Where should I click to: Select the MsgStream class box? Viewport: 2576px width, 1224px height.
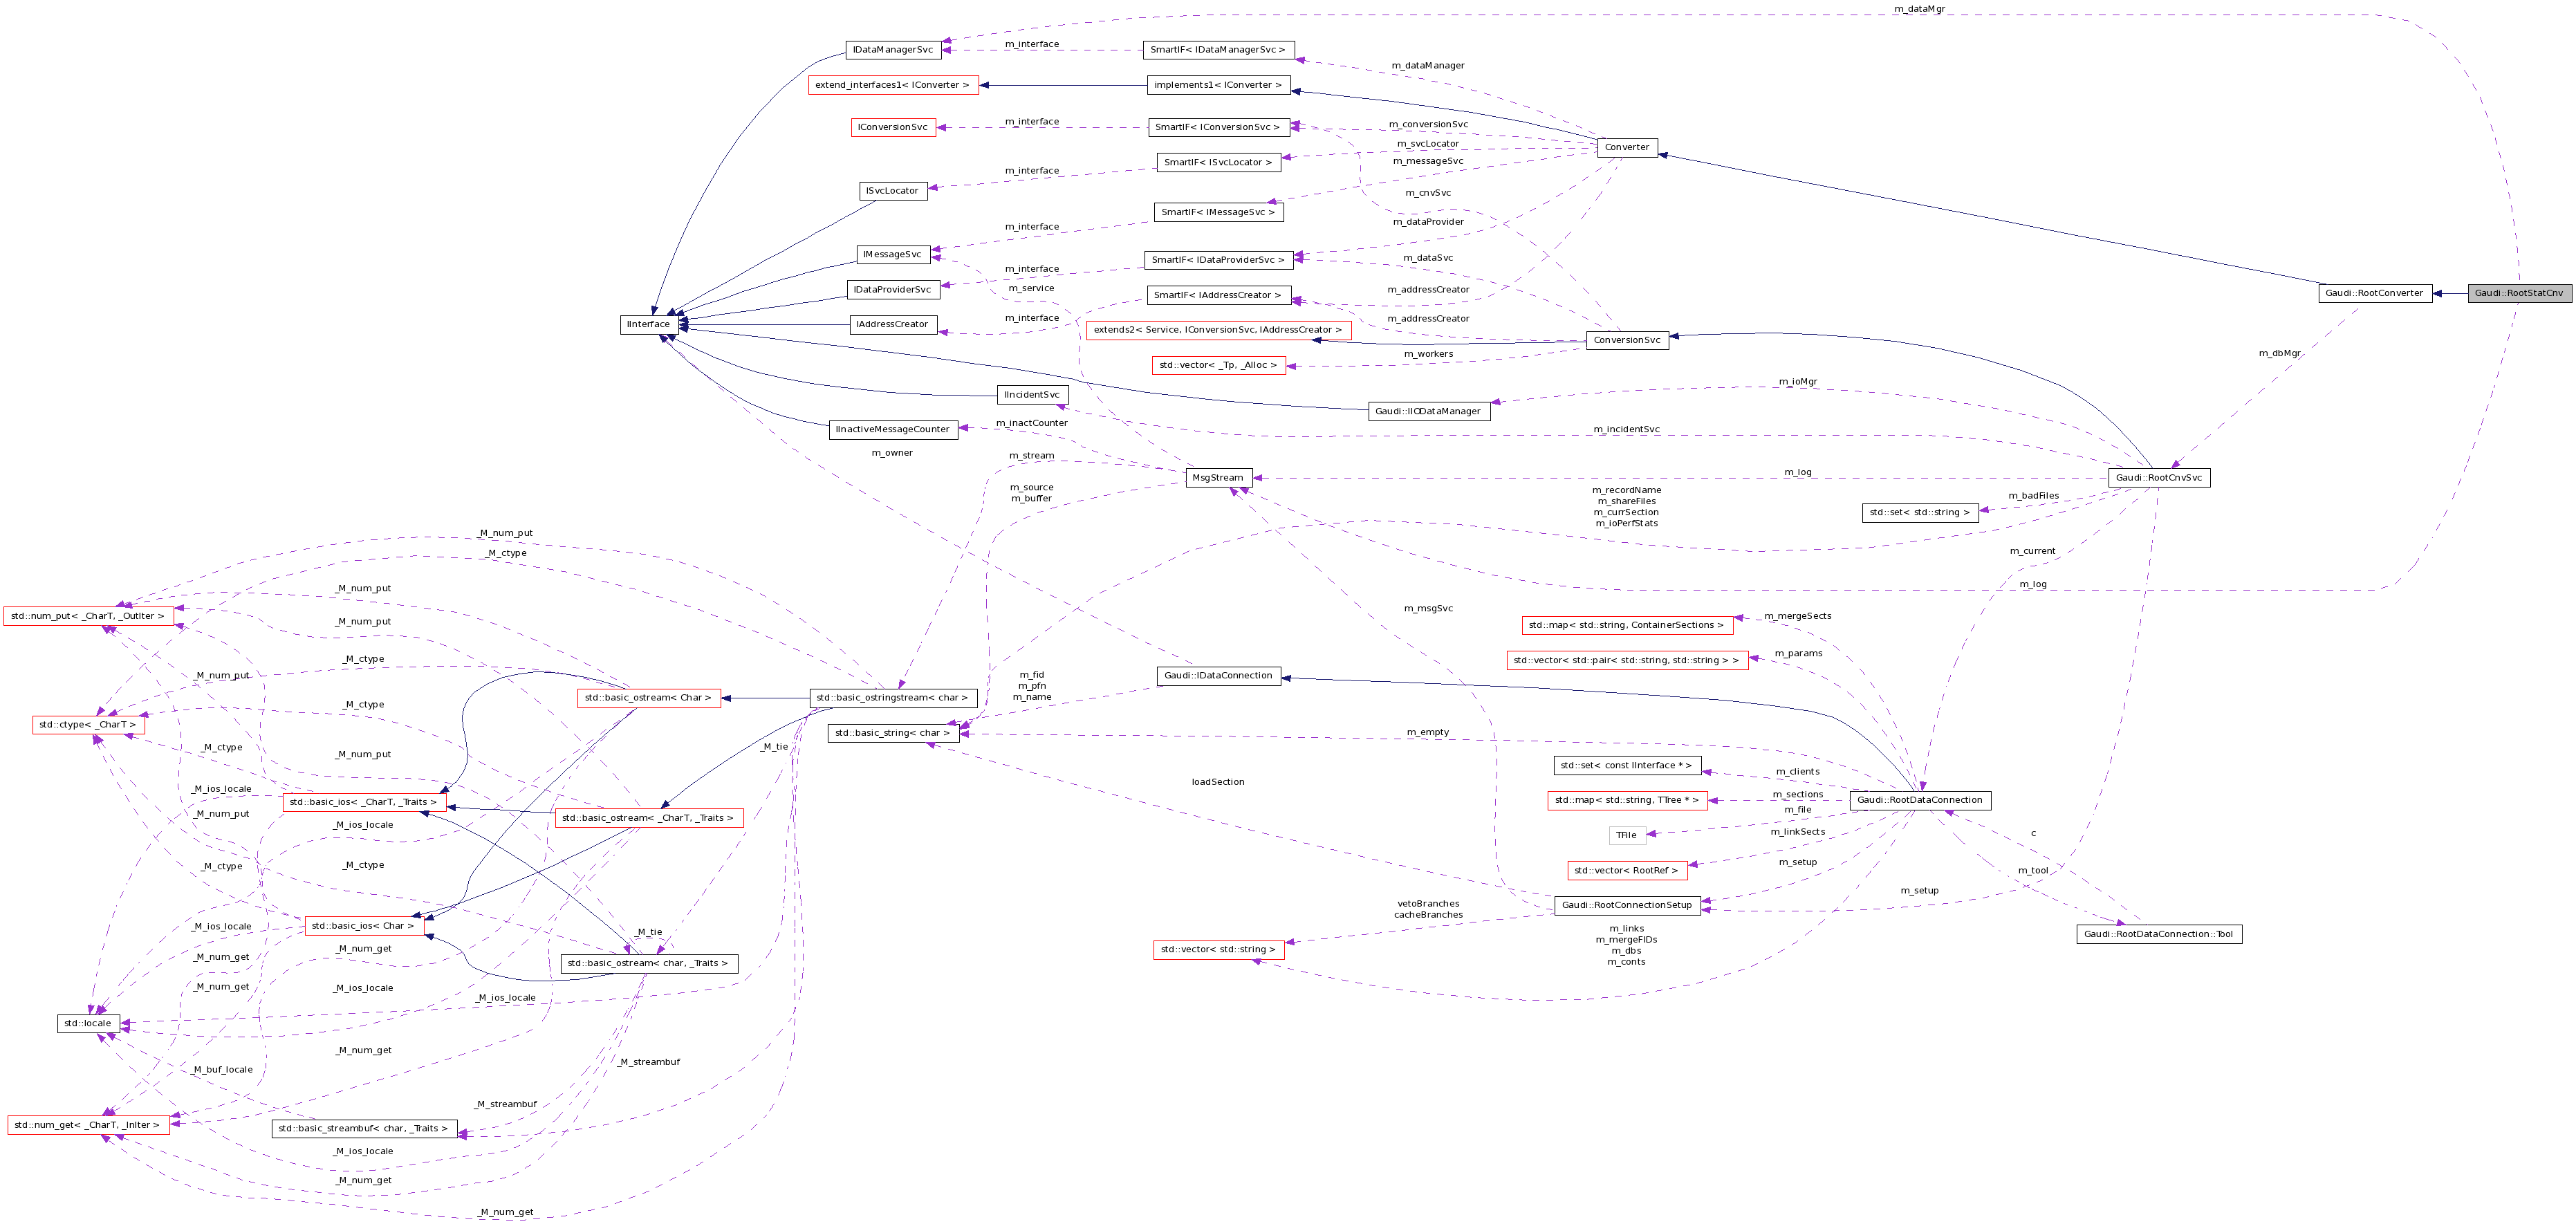[1218, 477]
